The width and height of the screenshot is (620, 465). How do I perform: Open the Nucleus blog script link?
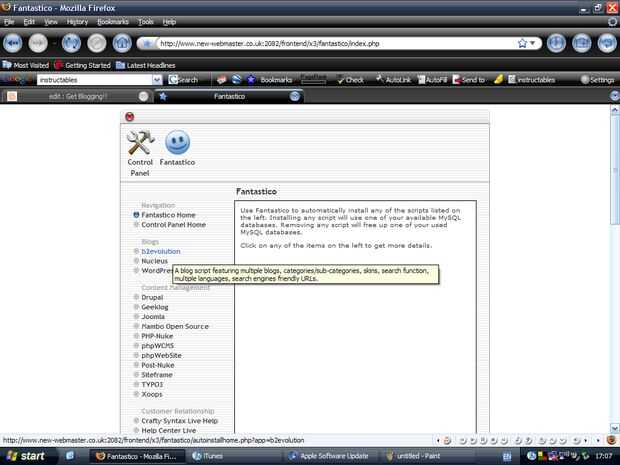coord(155,261)
